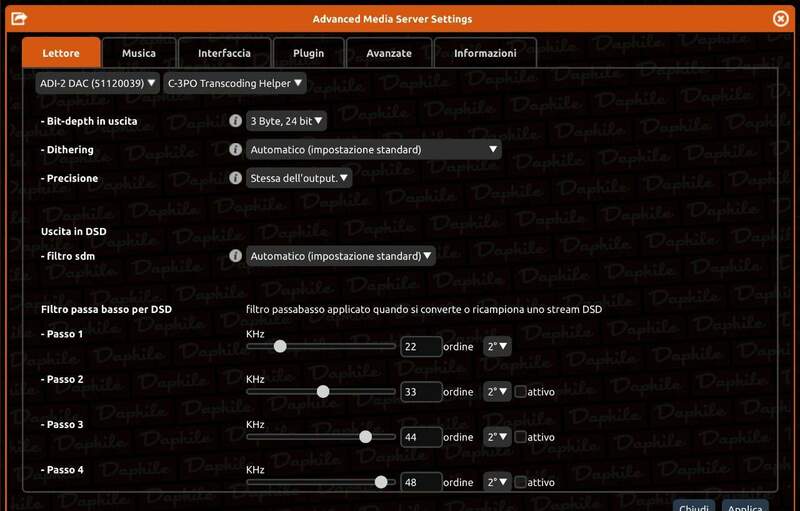Viewport: 800px width, 511px height.
Task: Click info icon next to Bit-depth in uscita
Action: 235,121
